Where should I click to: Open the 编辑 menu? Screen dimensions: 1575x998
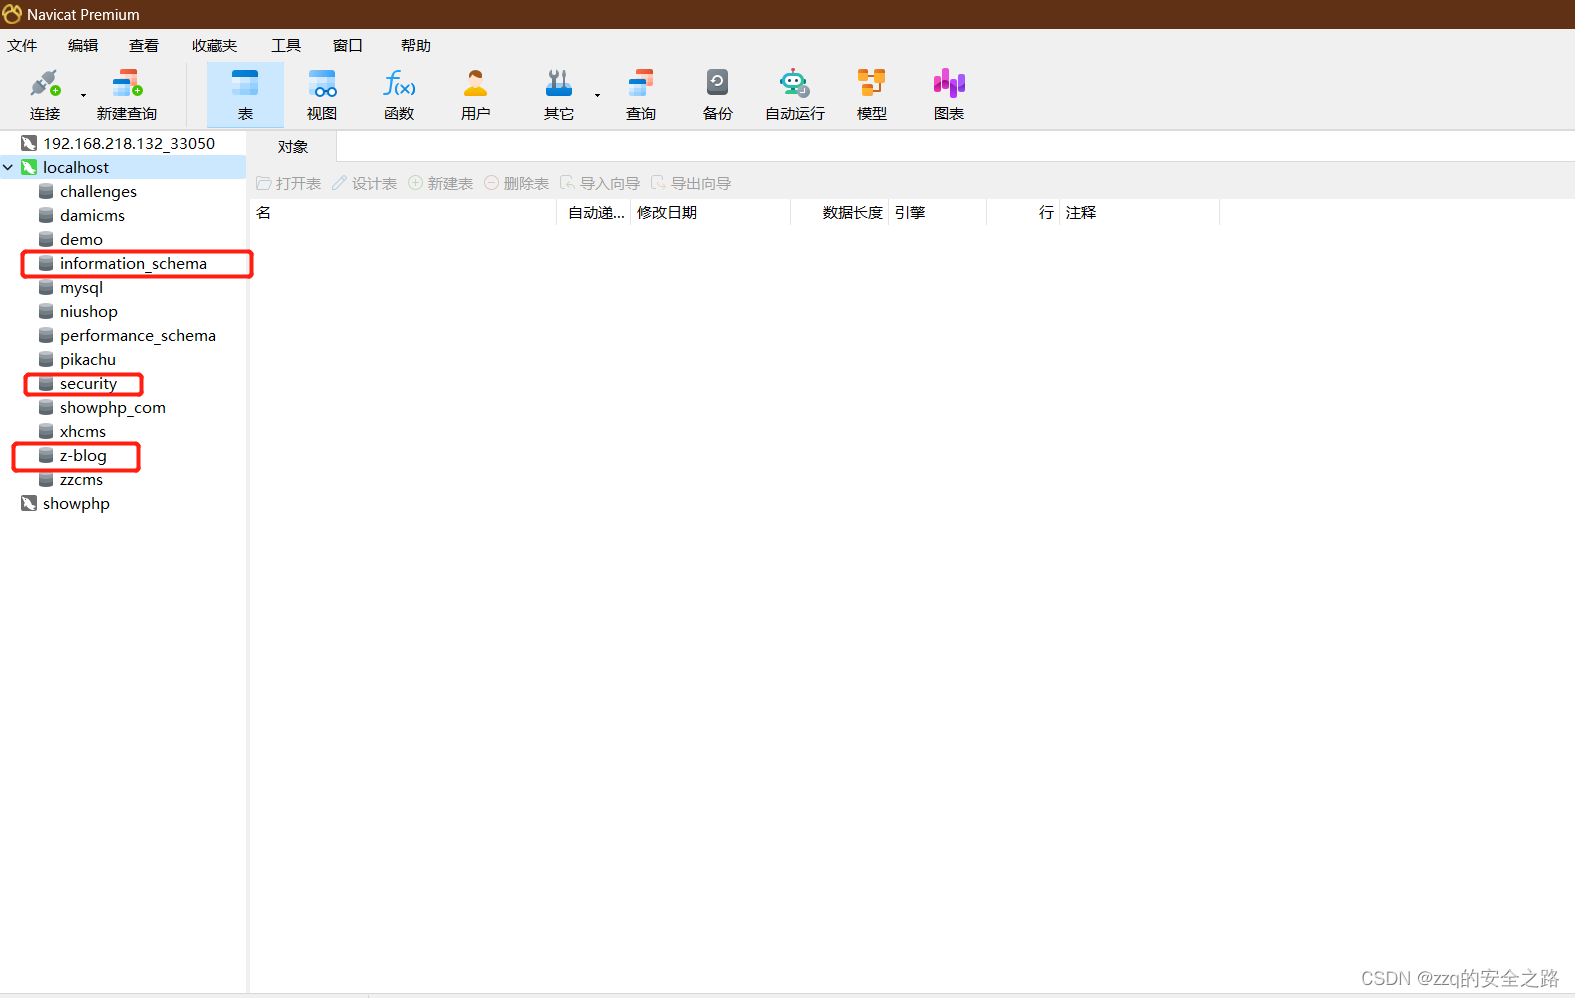point(83,45)
